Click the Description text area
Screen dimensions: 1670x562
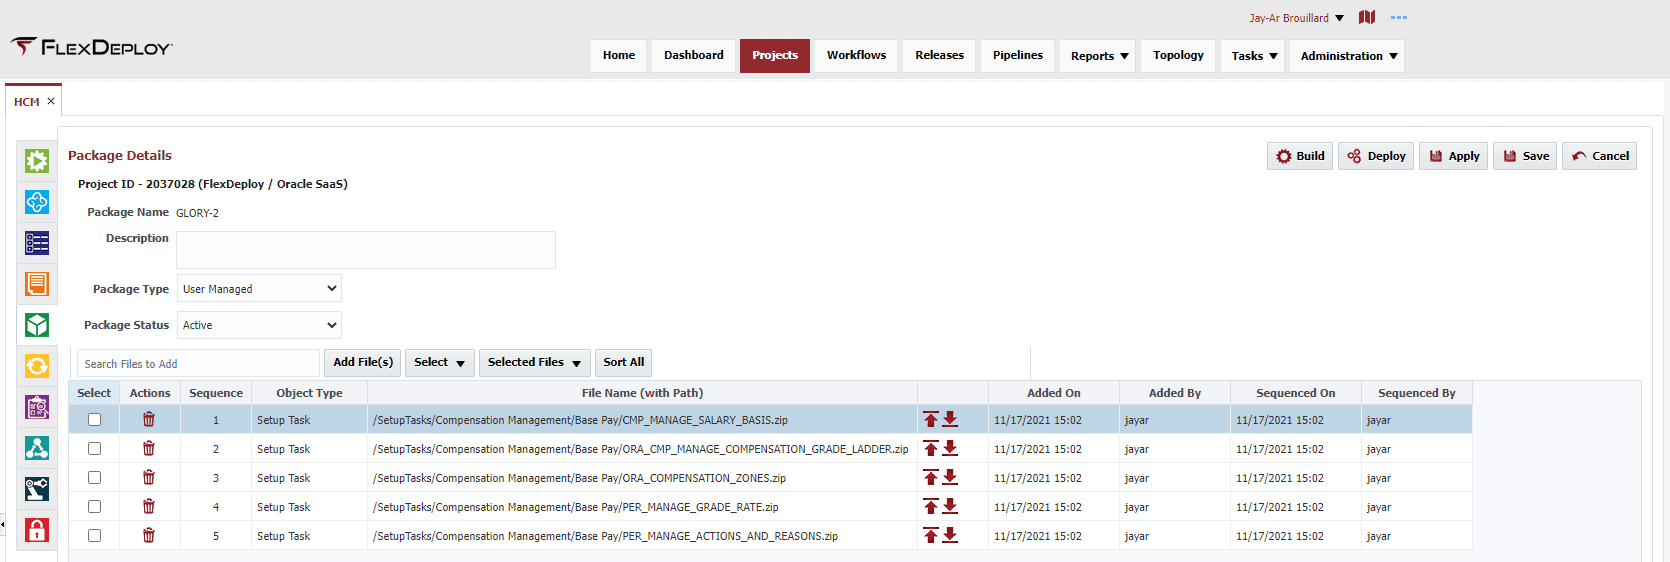366,250
